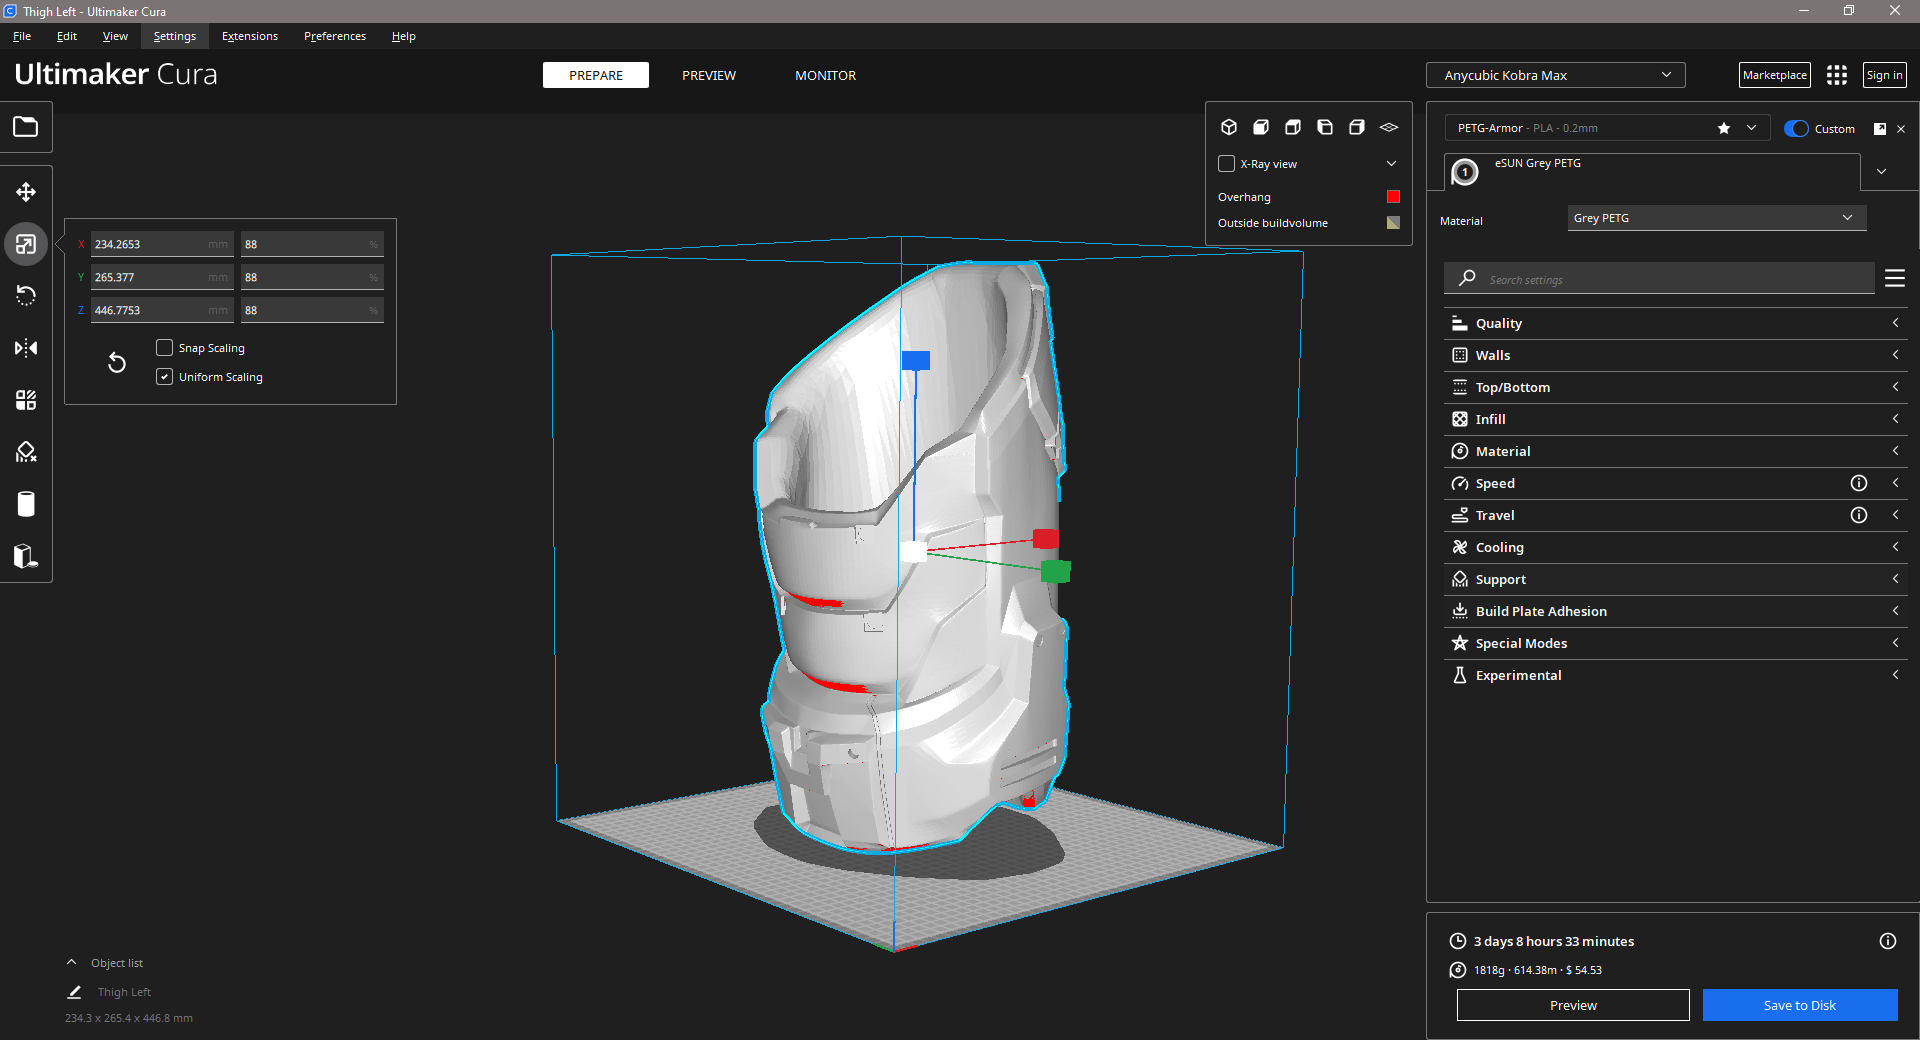Screen dimensions: 1920x1040
Task: Expand the Material settings category
Action: 1676,451
